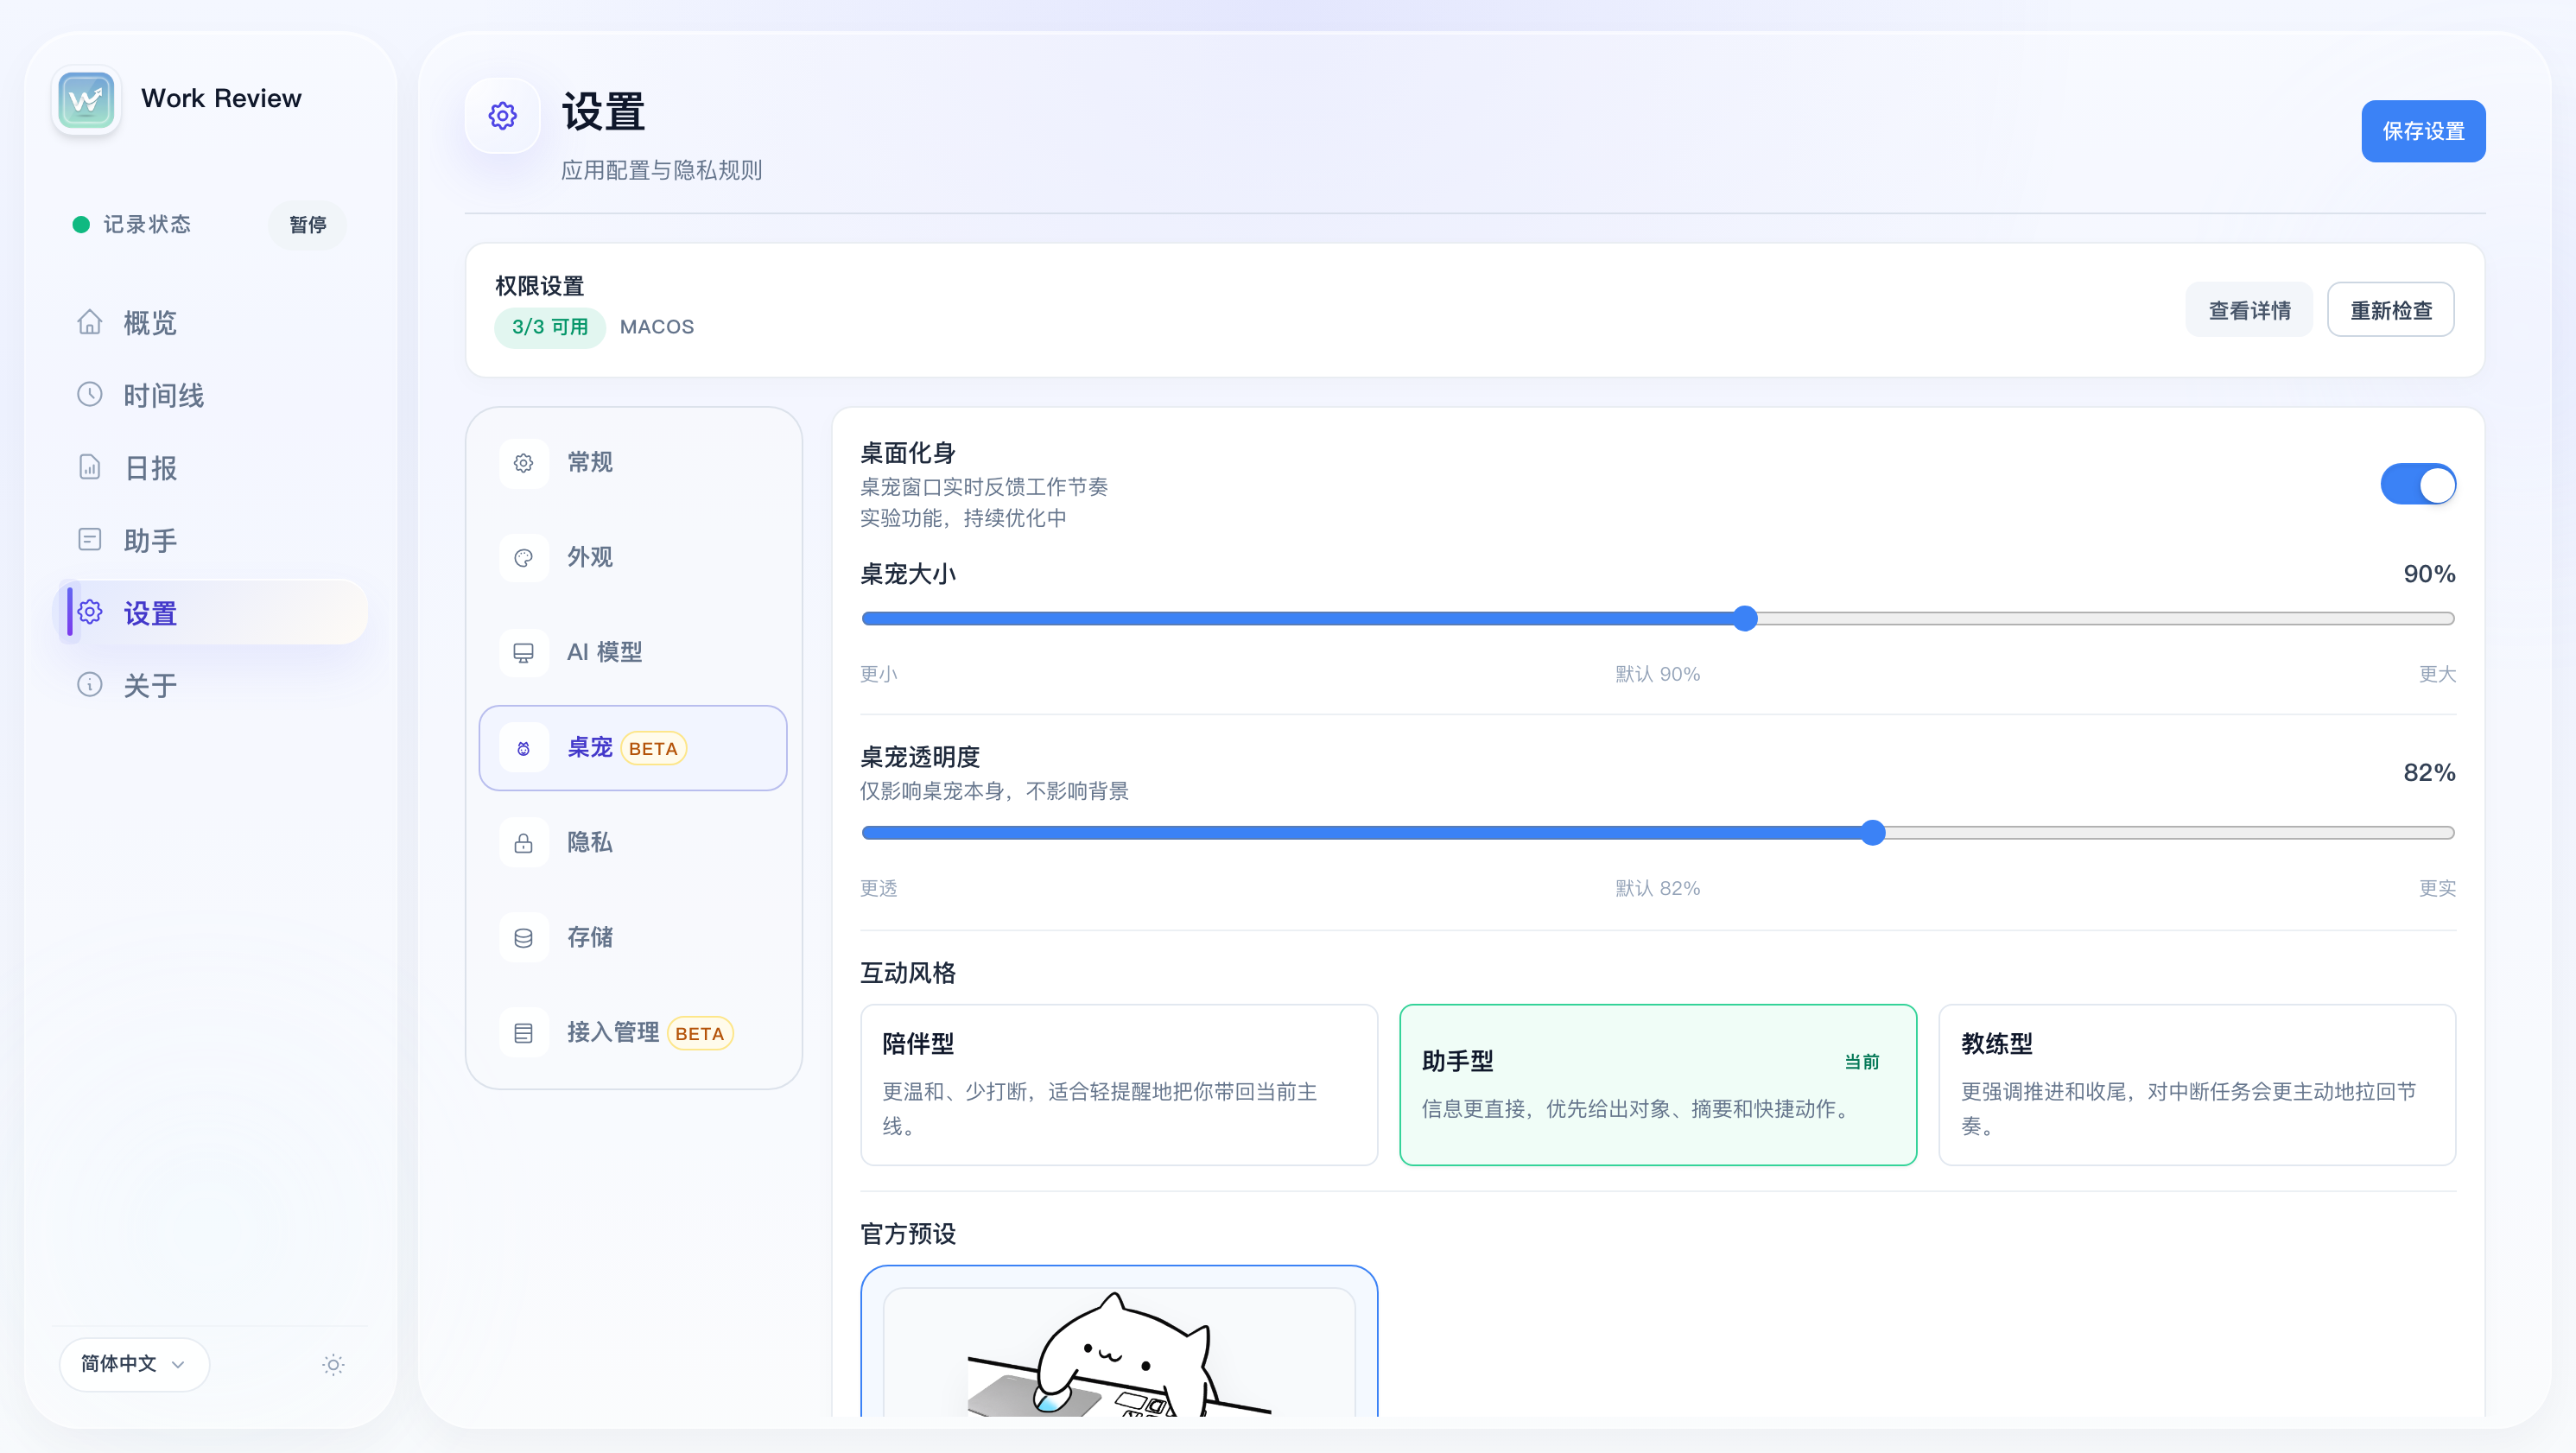Click the gear icon beside 设置 in sidebar

tap(90, 612)
